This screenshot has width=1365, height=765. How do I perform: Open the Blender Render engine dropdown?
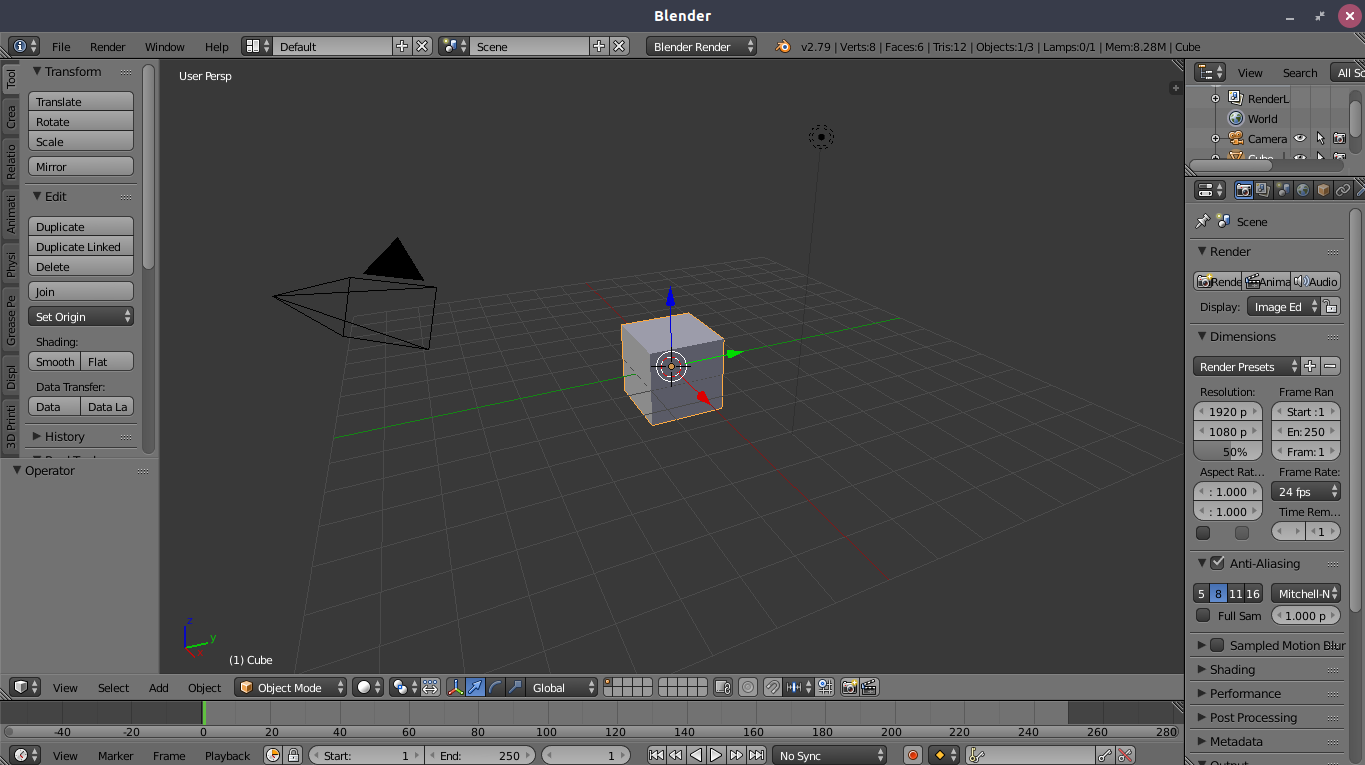click(702, 46)
